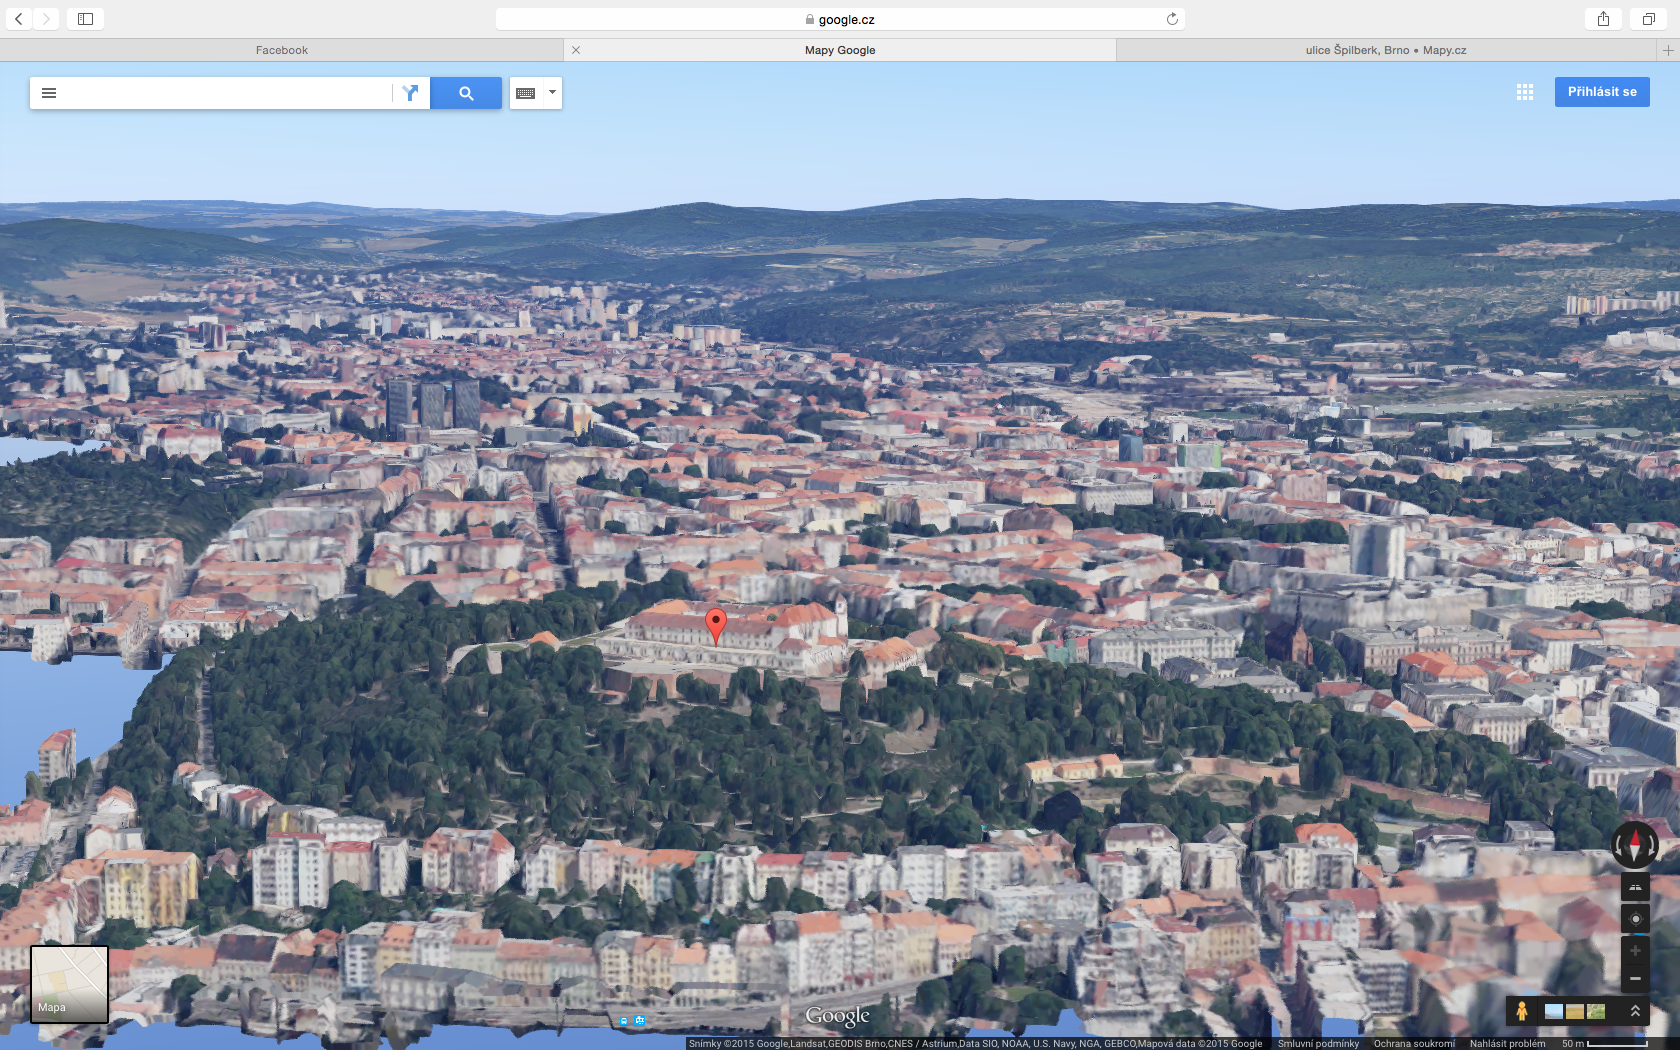Click the small bus stop icon

pyautogui.click(x=623, y=1021)
